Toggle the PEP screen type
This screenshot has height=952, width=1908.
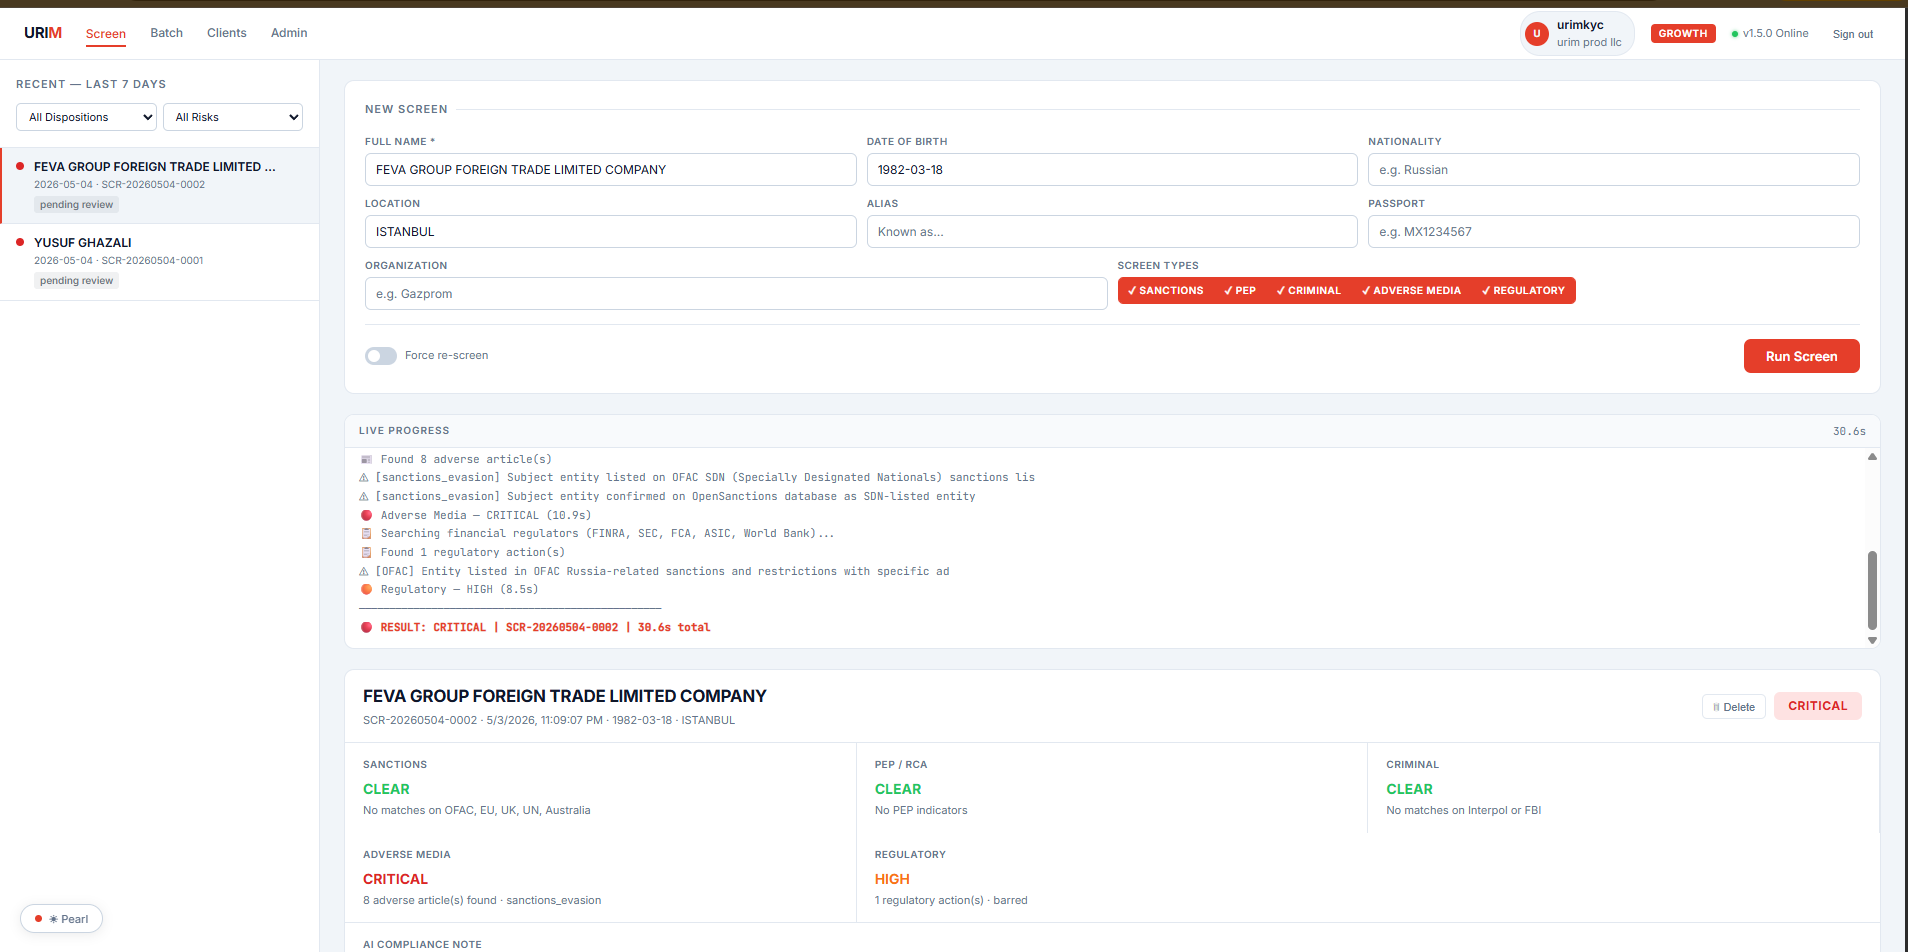[1240, 290]
